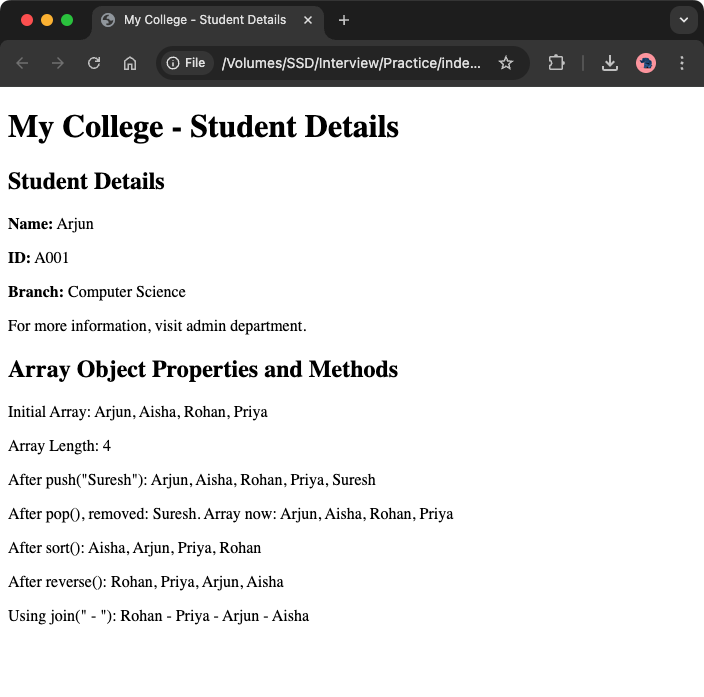The image size is (704, 697).
Task: Bookmark this page with the star
Action: pyautogui.click(x=506, y=63)
